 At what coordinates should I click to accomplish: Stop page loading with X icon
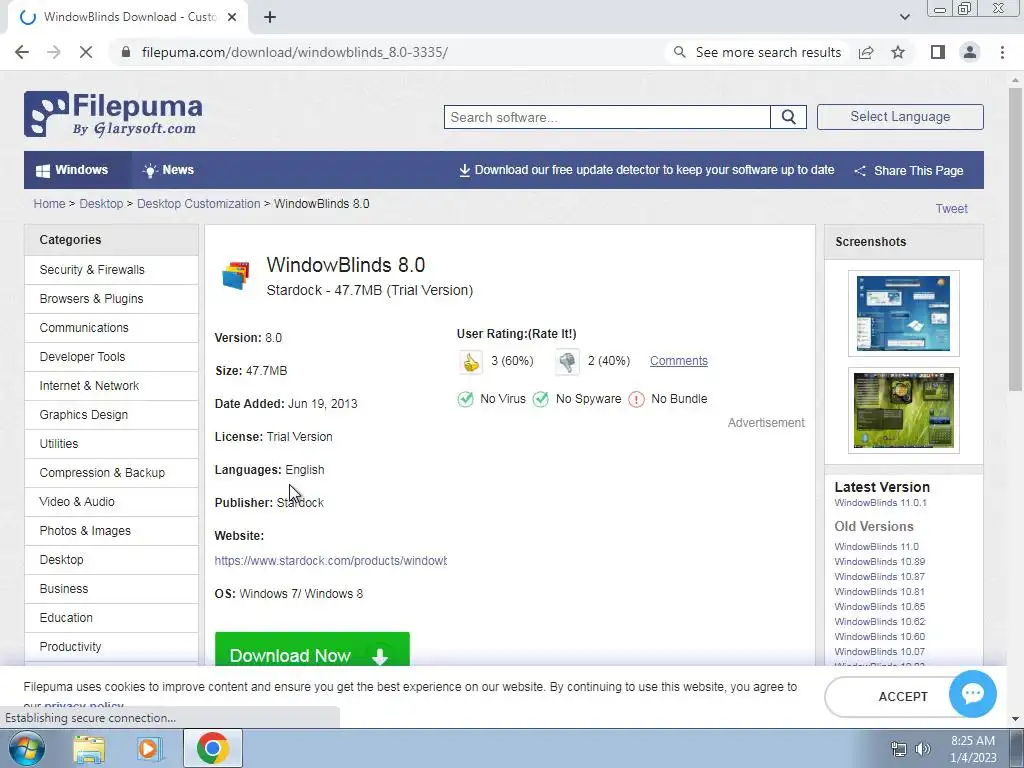[x=86, y=52]
